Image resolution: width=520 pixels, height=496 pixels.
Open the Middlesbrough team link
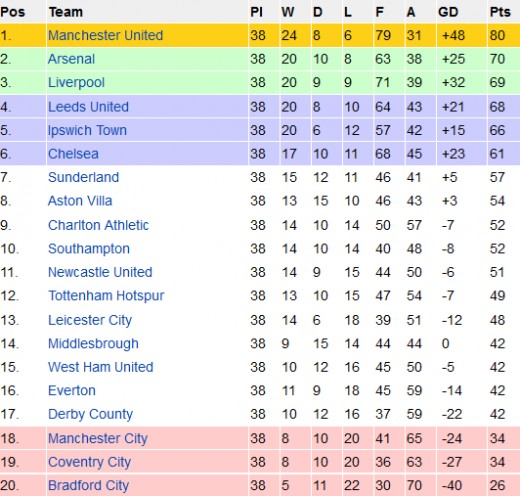coord(93,344)
